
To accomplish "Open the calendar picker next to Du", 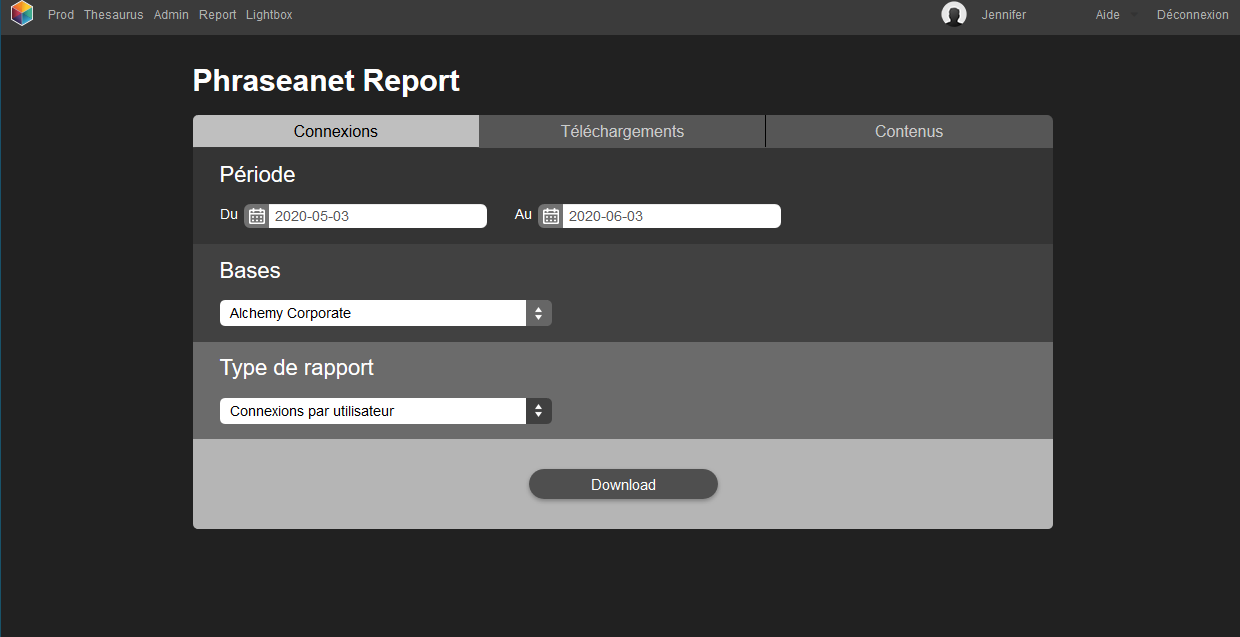I will [x=256, y=214].
